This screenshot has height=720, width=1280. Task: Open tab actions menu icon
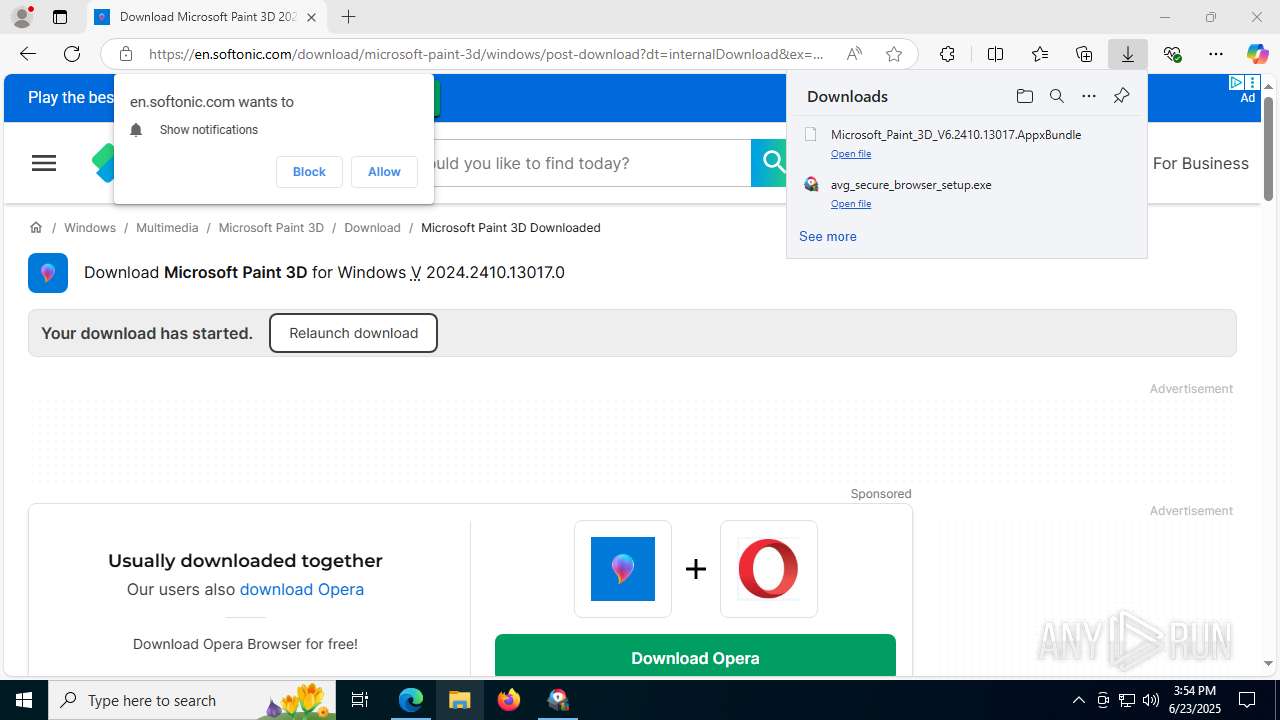pyautogui.click(x=60, y=17)
